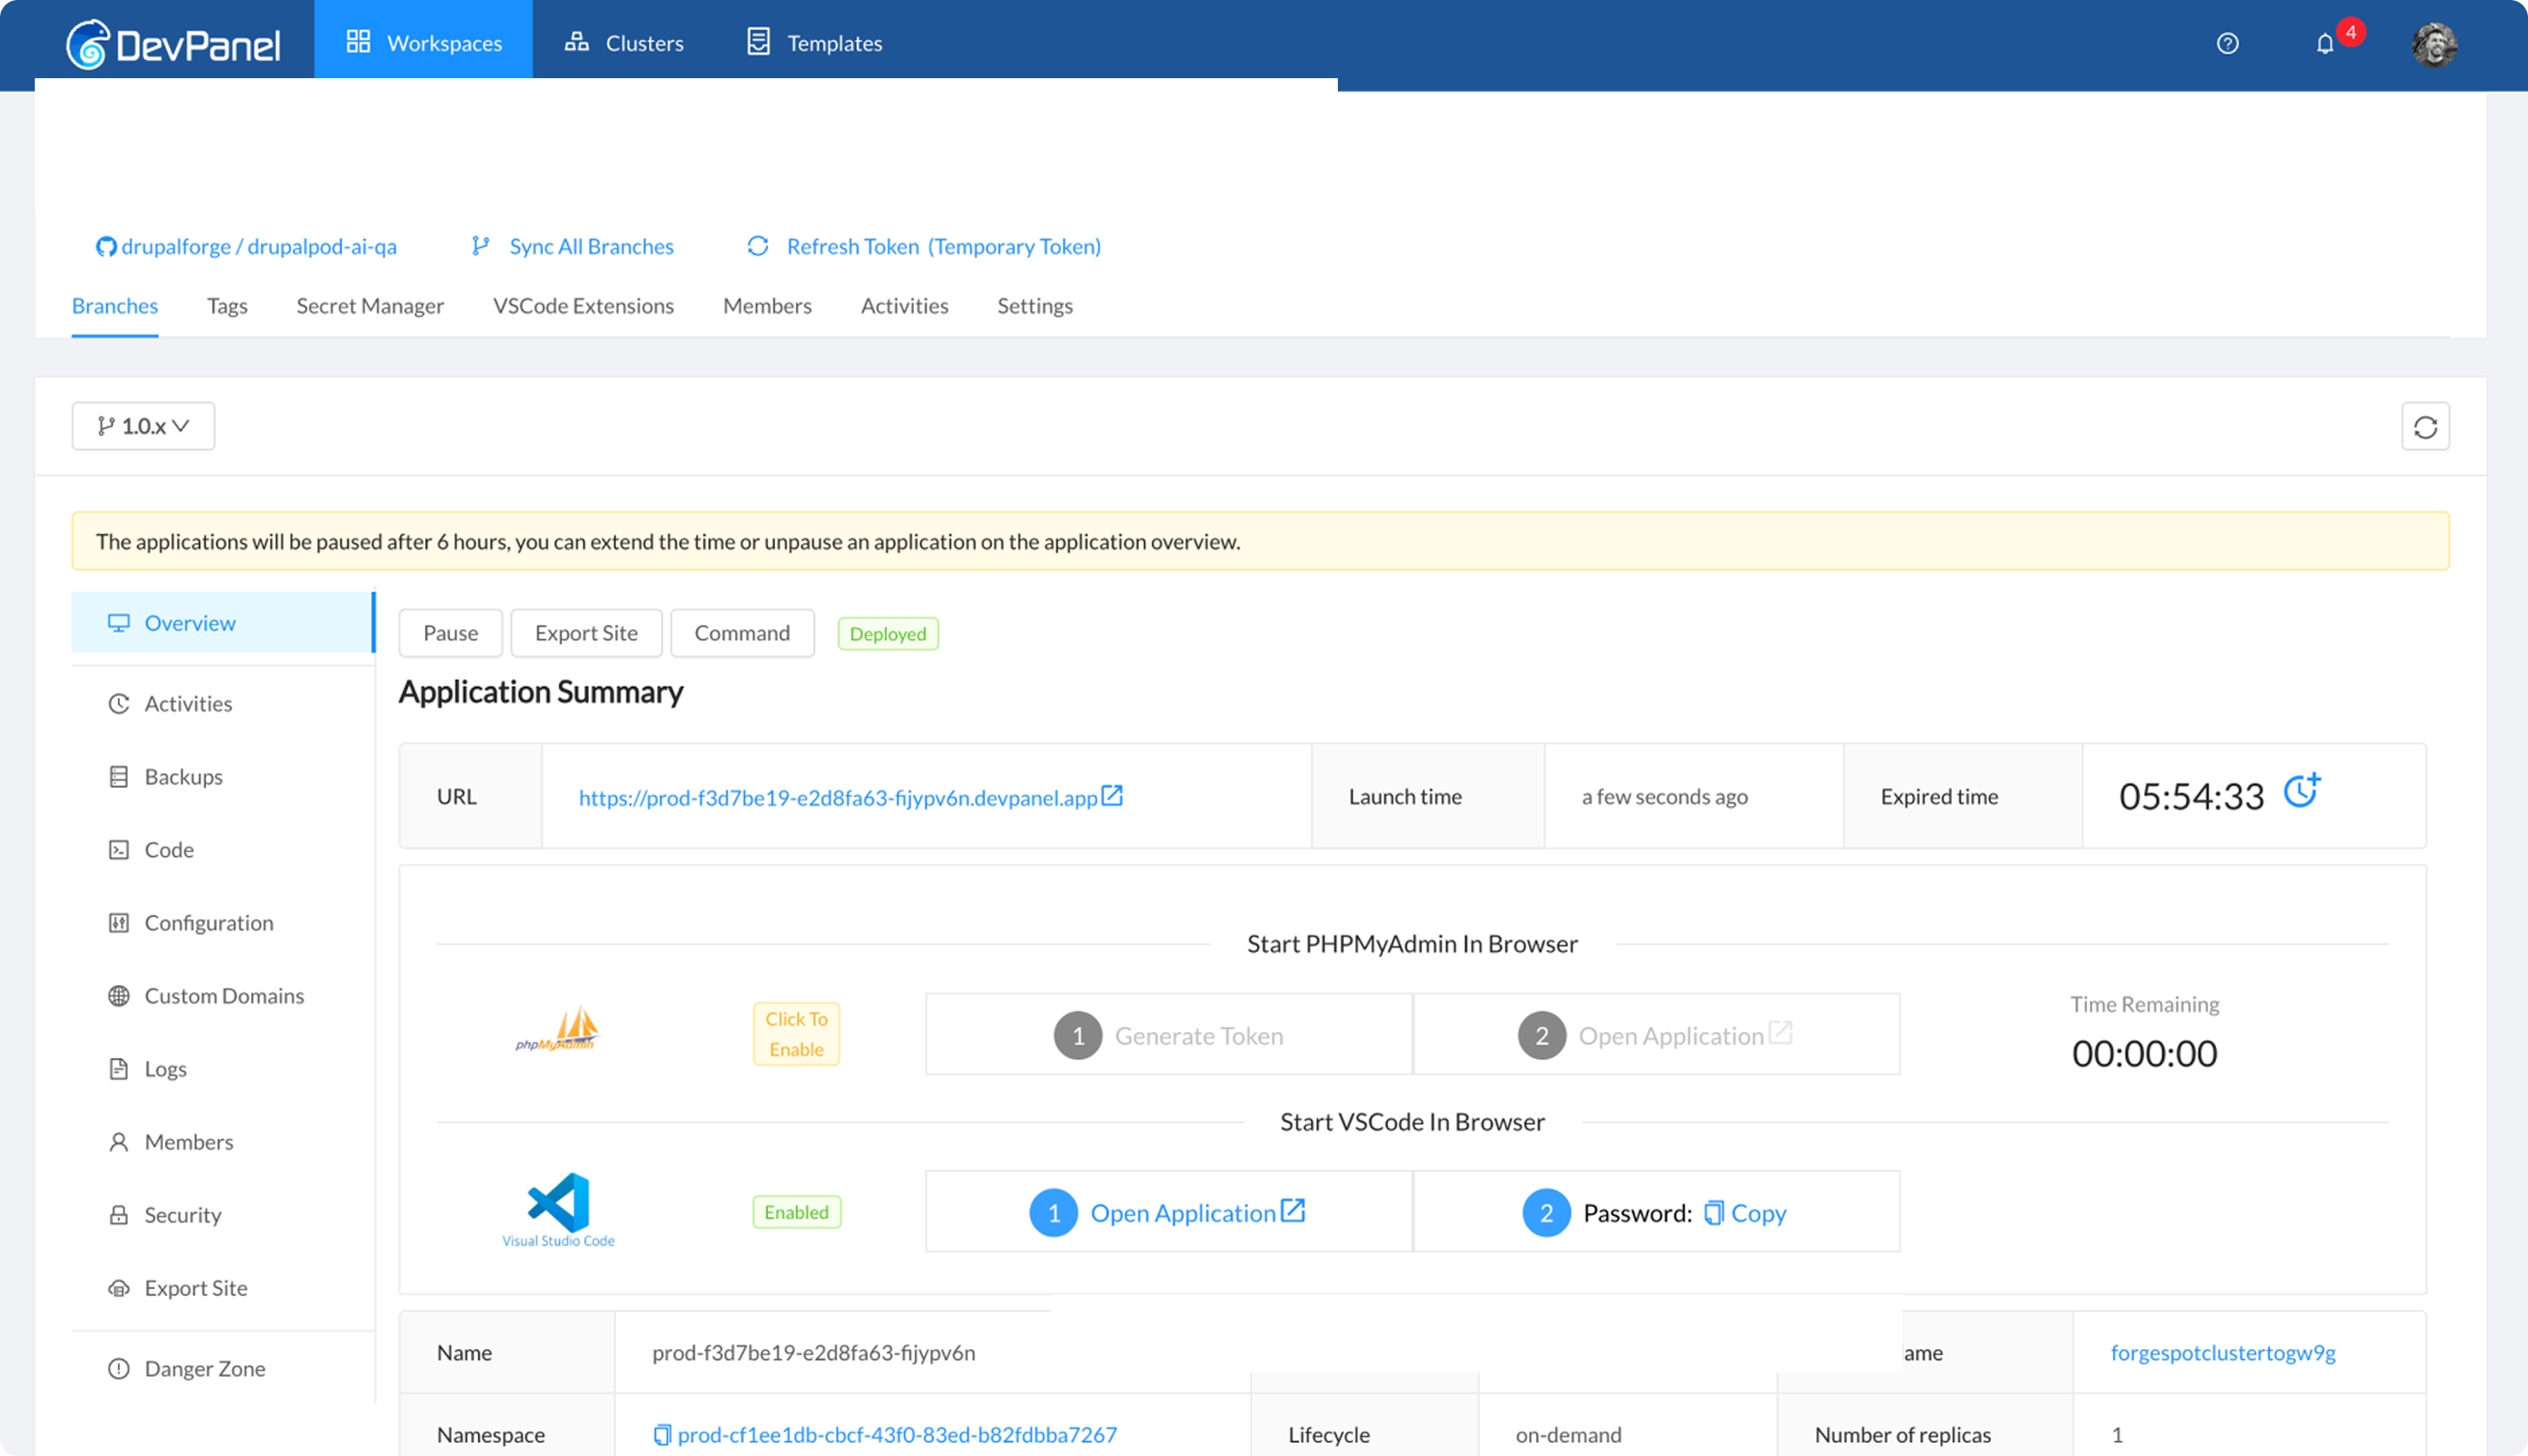Open the Secret Manager tab
The width and height of the screenshot is (2528, 1456).
pos(370,306)
